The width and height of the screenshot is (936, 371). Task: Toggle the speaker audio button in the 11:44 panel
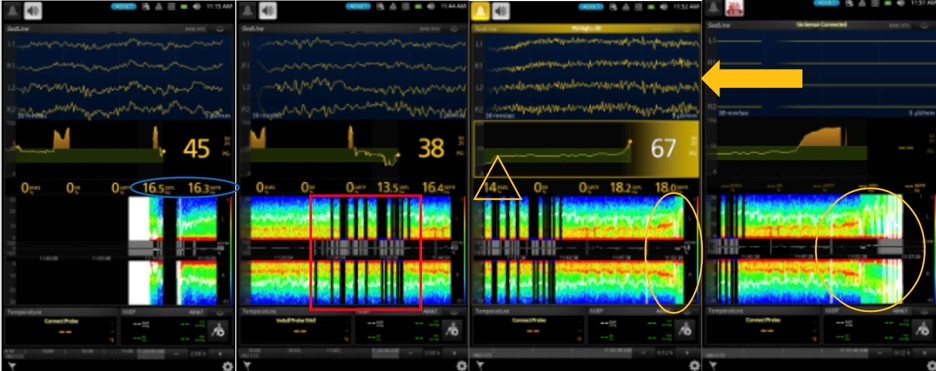coord(267,11)
